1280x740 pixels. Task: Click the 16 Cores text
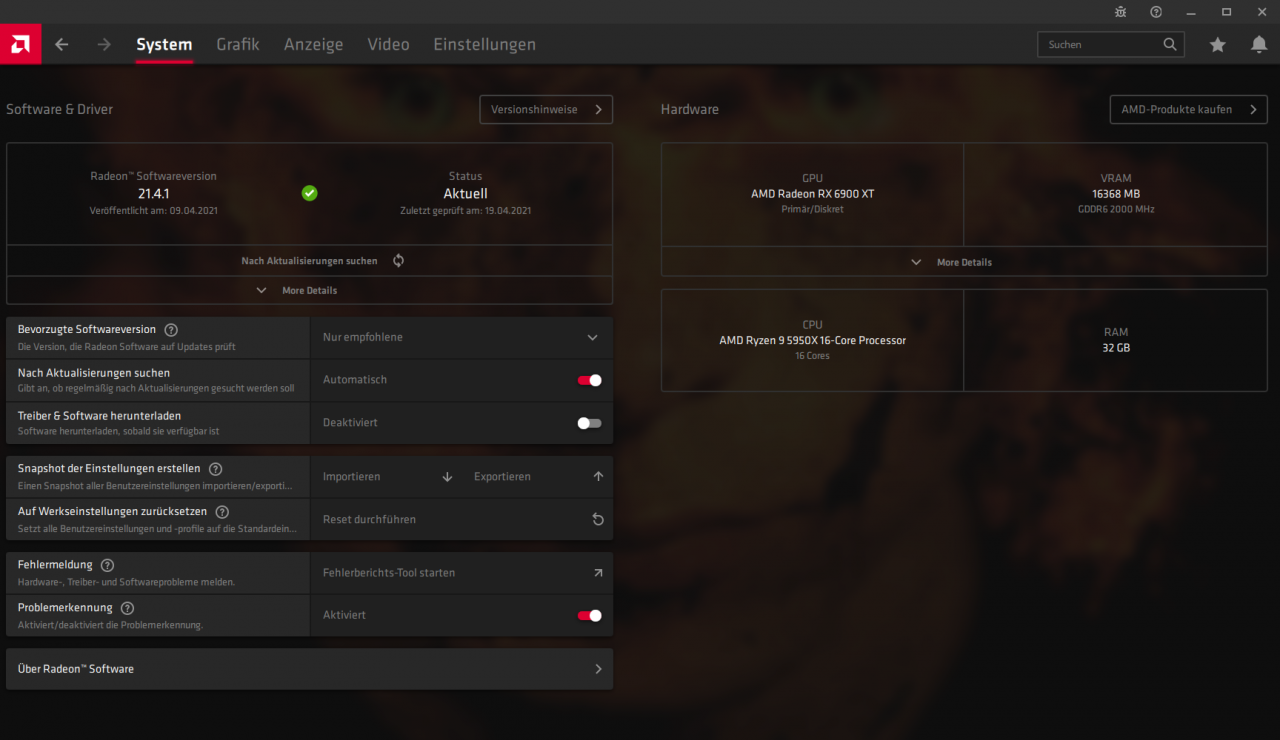coord(812,356)
